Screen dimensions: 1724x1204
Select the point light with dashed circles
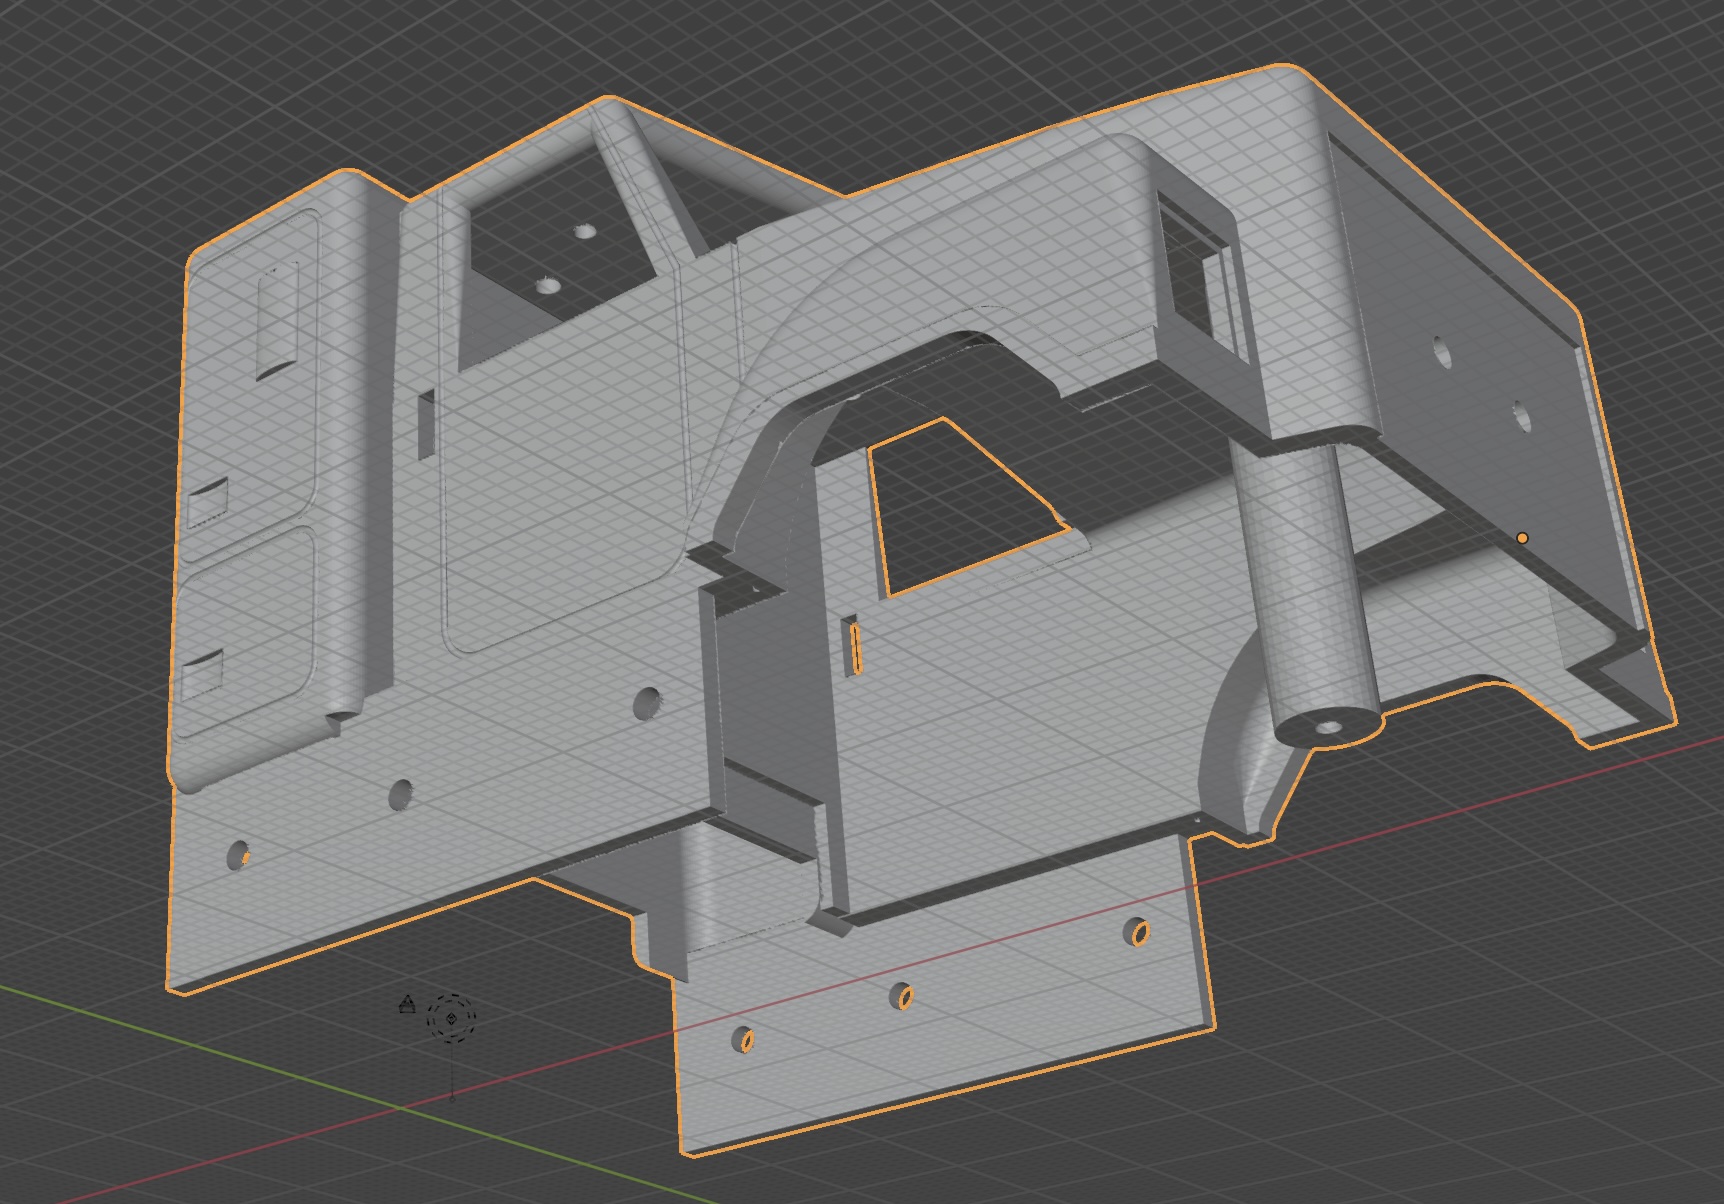[x=451, y=1019]
